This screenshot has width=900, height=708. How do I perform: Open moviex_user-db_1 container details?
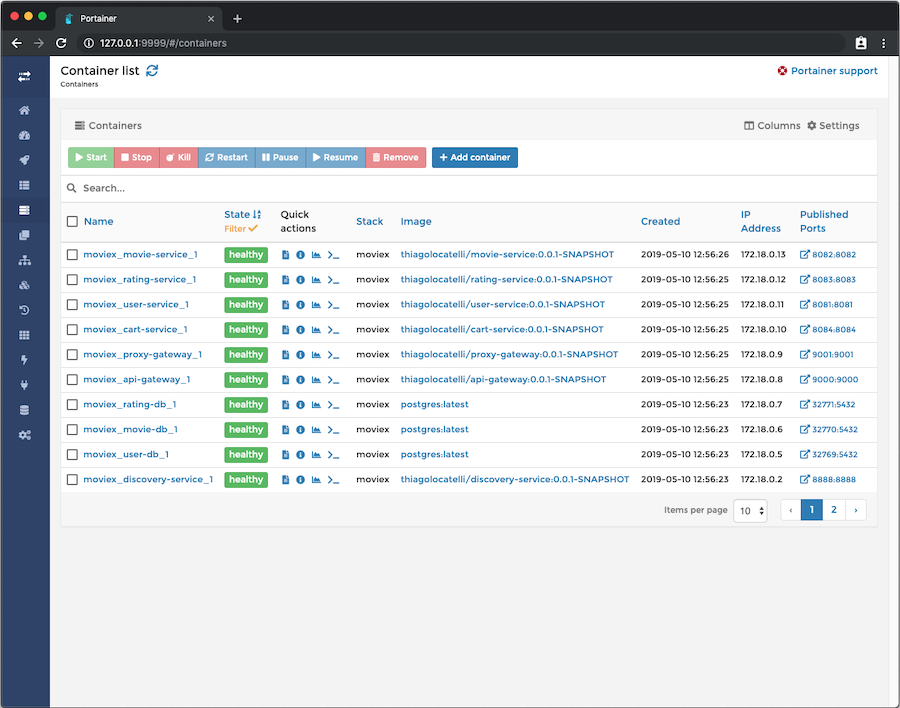pos(126,454)
